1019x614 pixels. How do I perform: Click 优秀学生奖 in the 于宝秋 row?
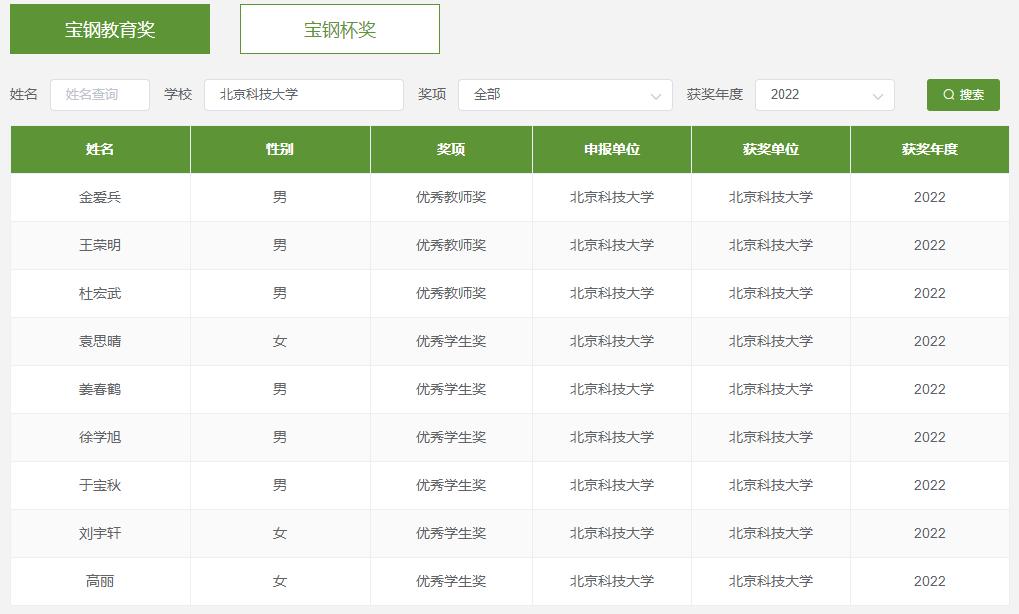452,485
